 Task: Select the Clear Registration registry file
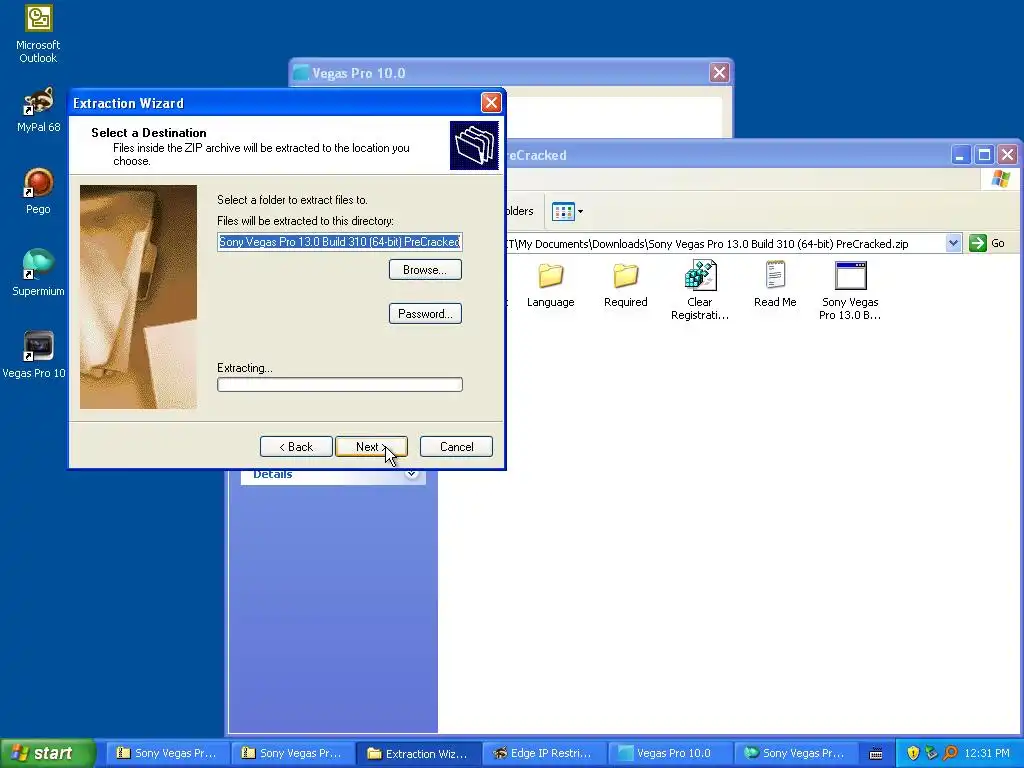pyautogui.click(x=700, y=290)
